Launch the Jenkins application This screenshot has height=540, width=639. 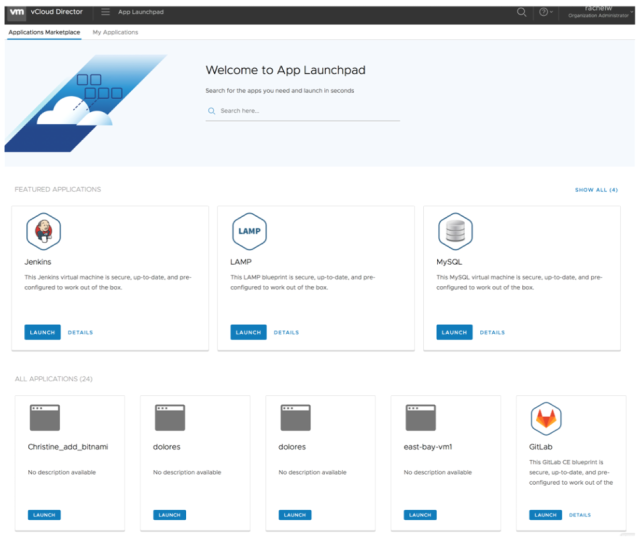[x=42, y=332]
